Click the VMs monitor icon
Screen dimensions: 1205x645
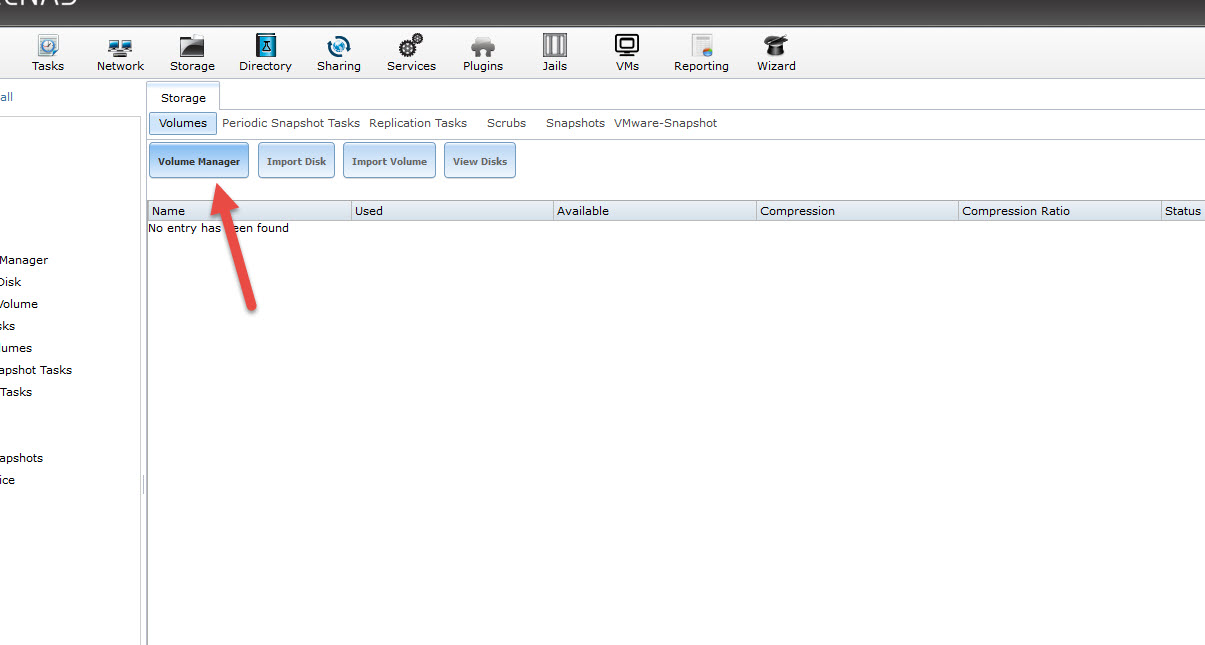click(x=627, y=47)
